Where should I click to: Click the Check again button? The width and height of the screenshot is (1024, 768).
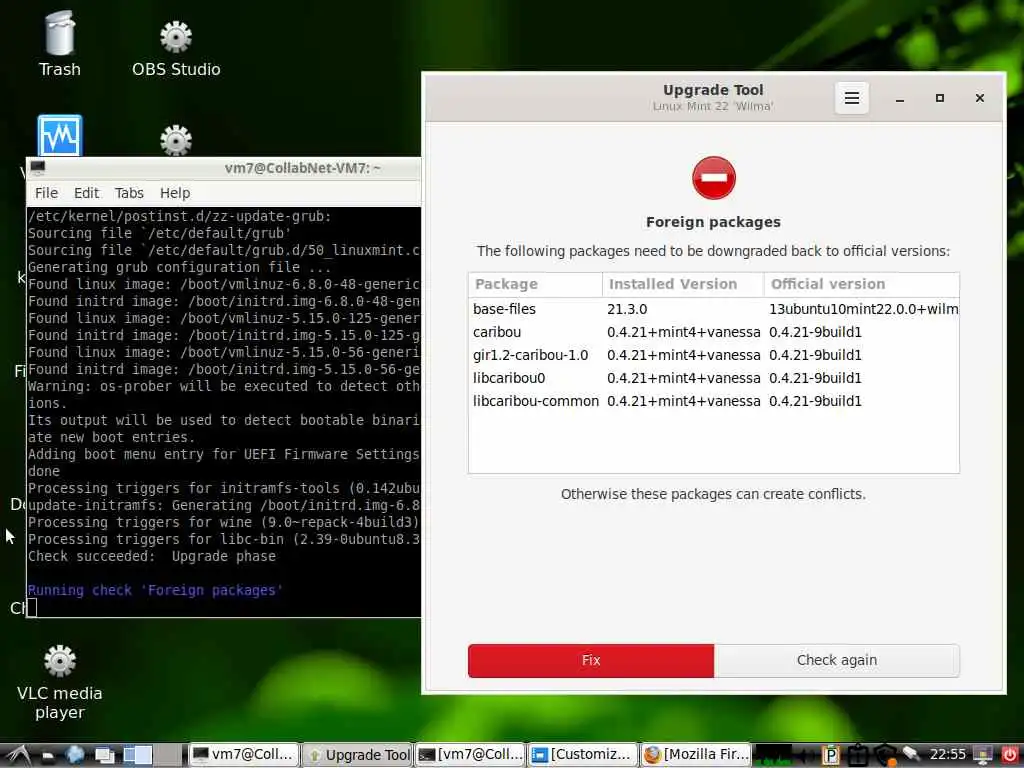coord(837,660)
